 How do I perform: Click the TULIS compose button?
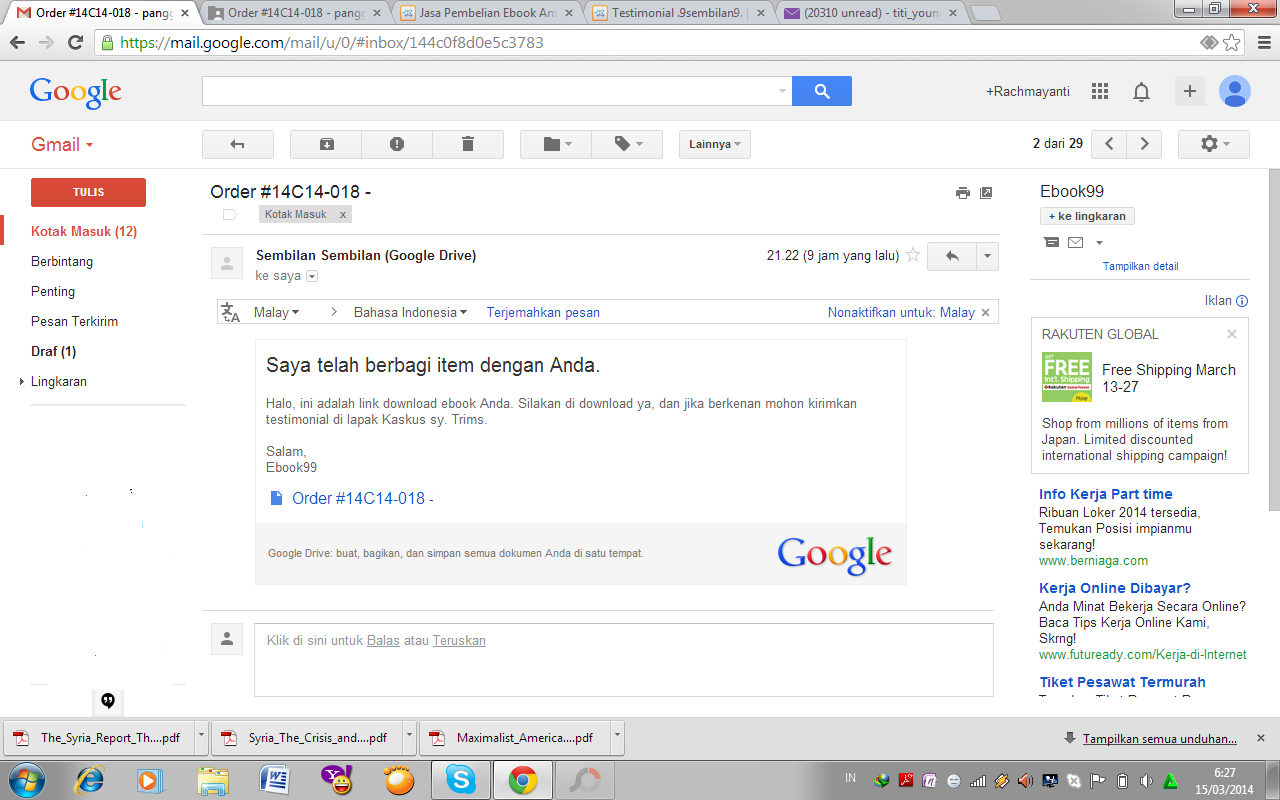pyautogui.click(x=88, y=192)
